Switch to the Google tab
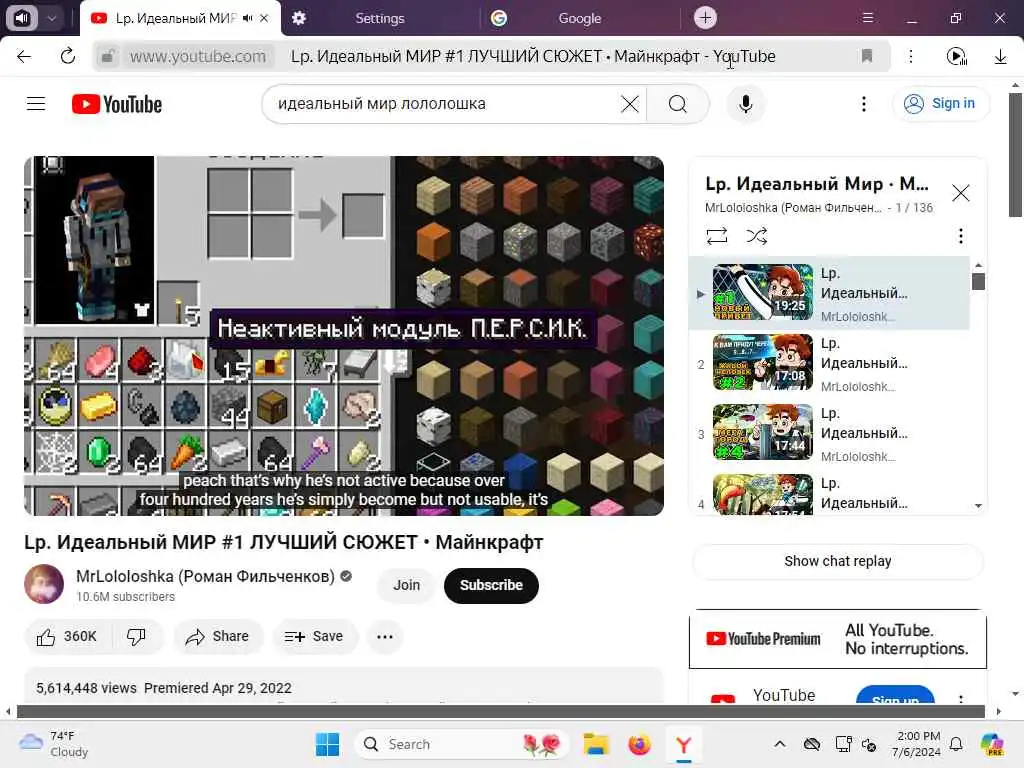The width and height of the screenshot is (1024, 768). point(579,18)
